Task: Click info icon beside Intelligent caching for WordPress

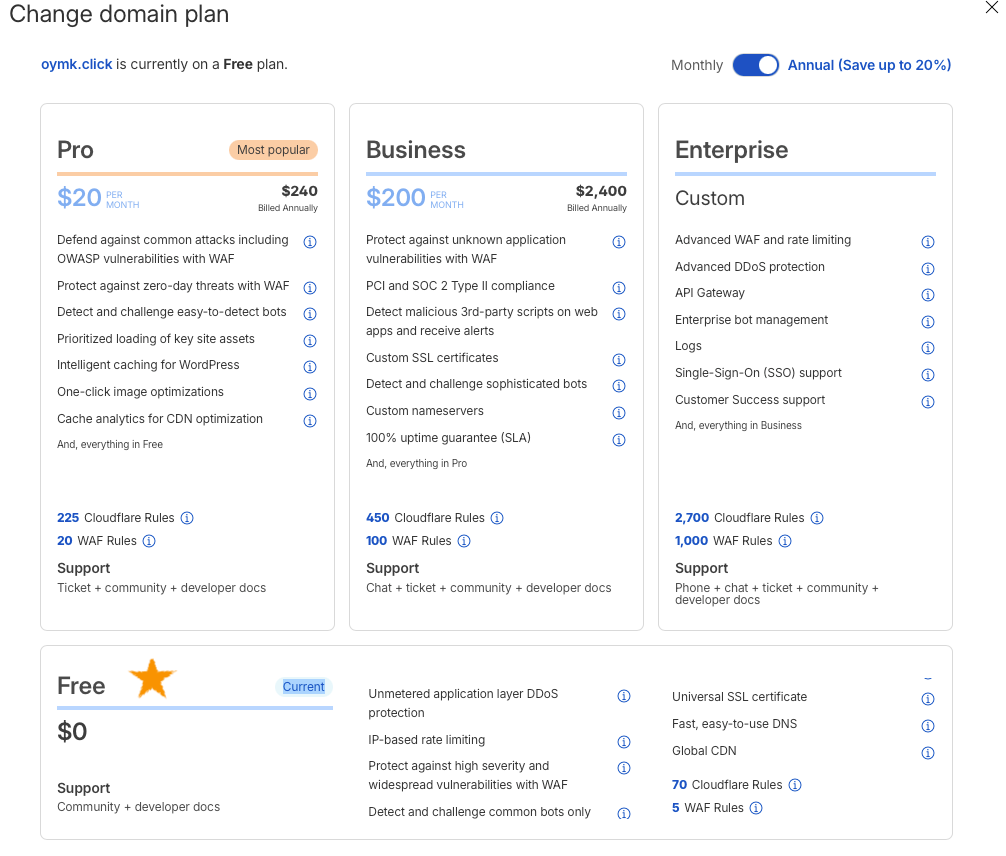Action: pyautogui.click(x=310, y=367)
